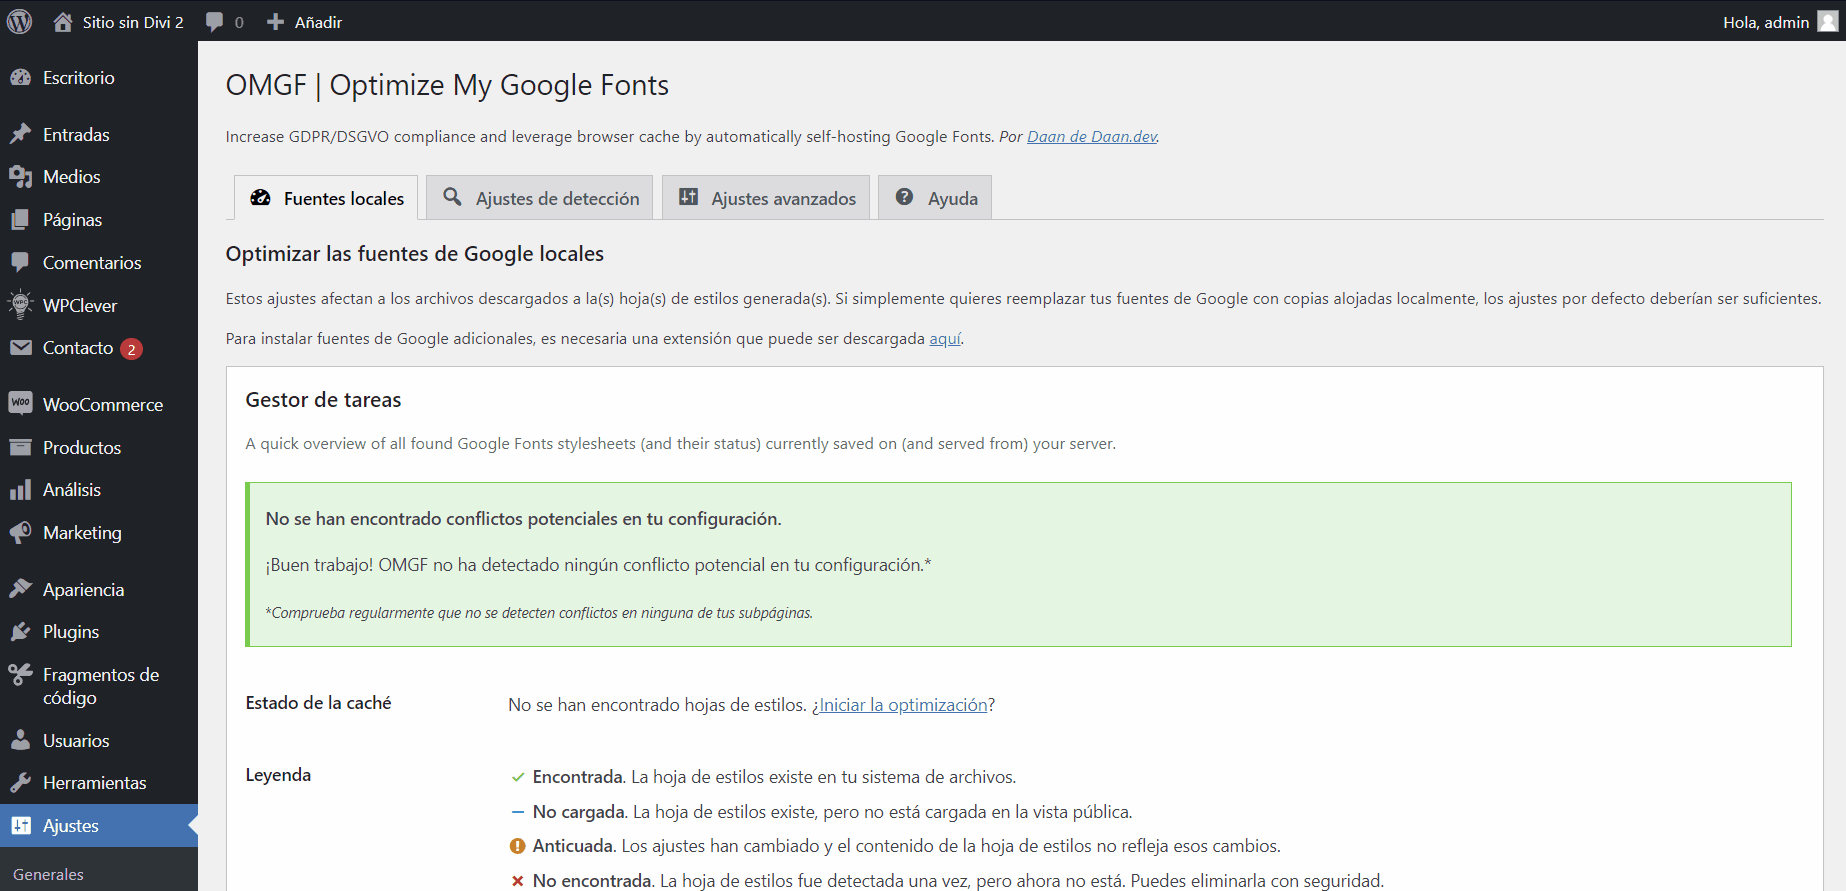Visit Sitio sin Divi 2 site home
The height and width of the screenshot is (891, 1846).
click(132, 22)
